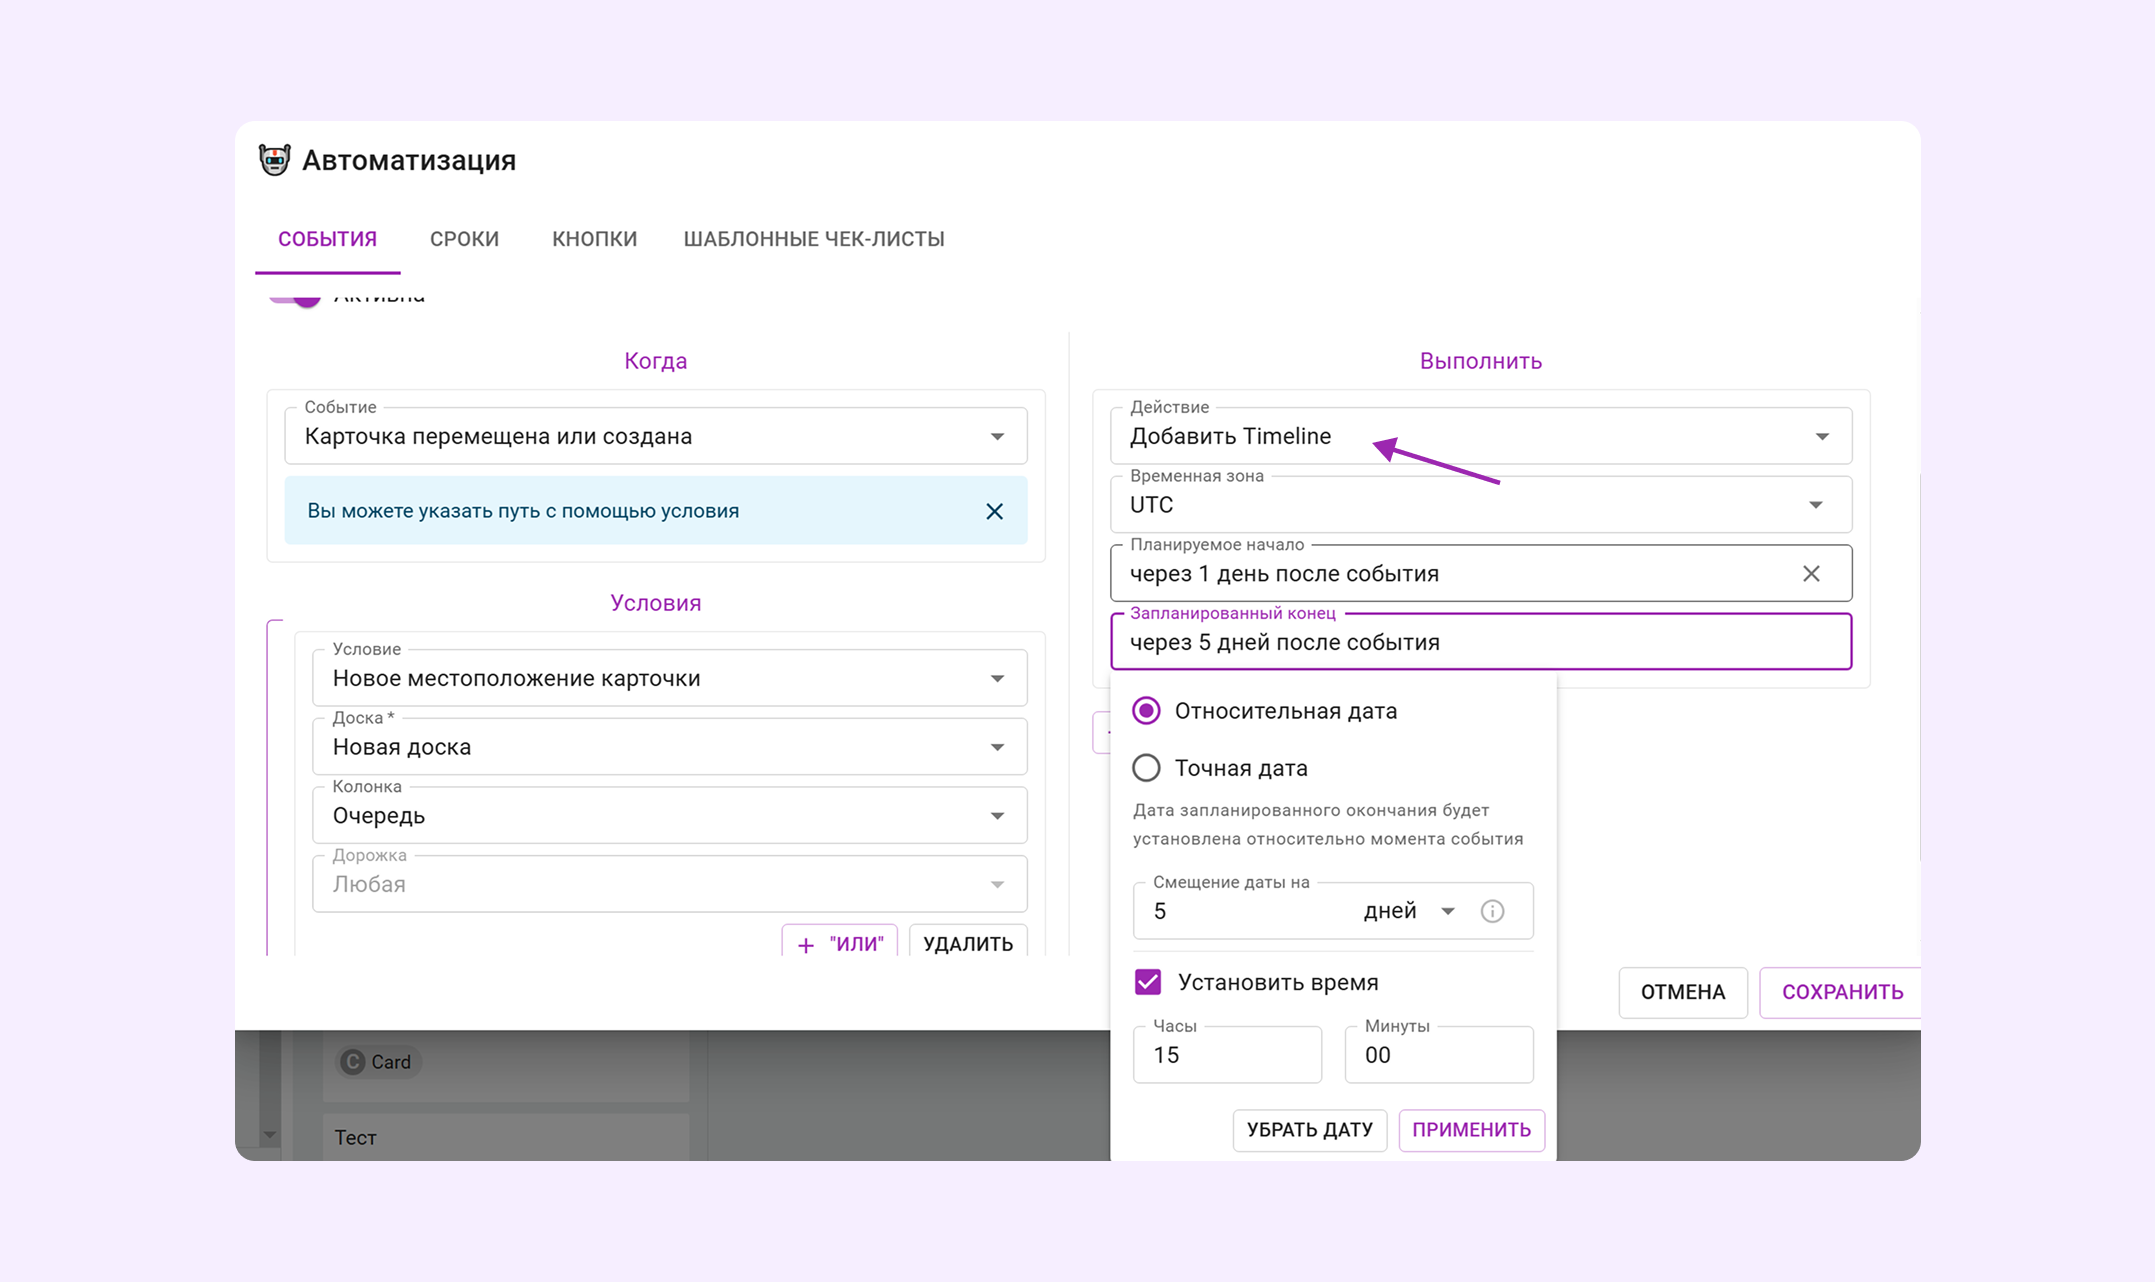Switch to the Сроки tab

pos(464,239)
